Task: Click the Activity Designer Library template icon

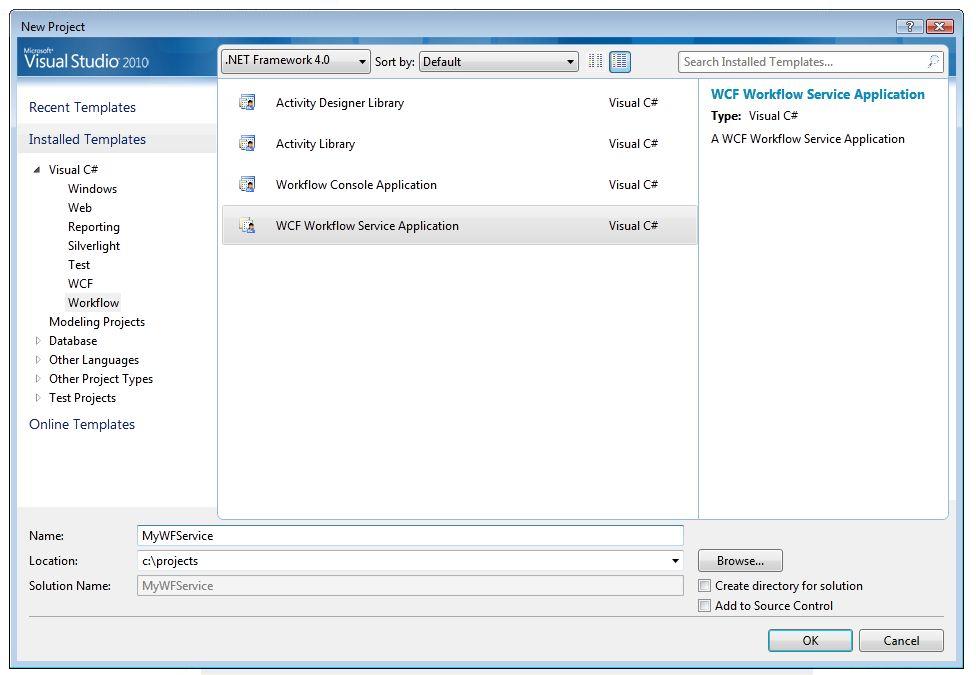Action: pyautogui.click(x=247, y=102)
